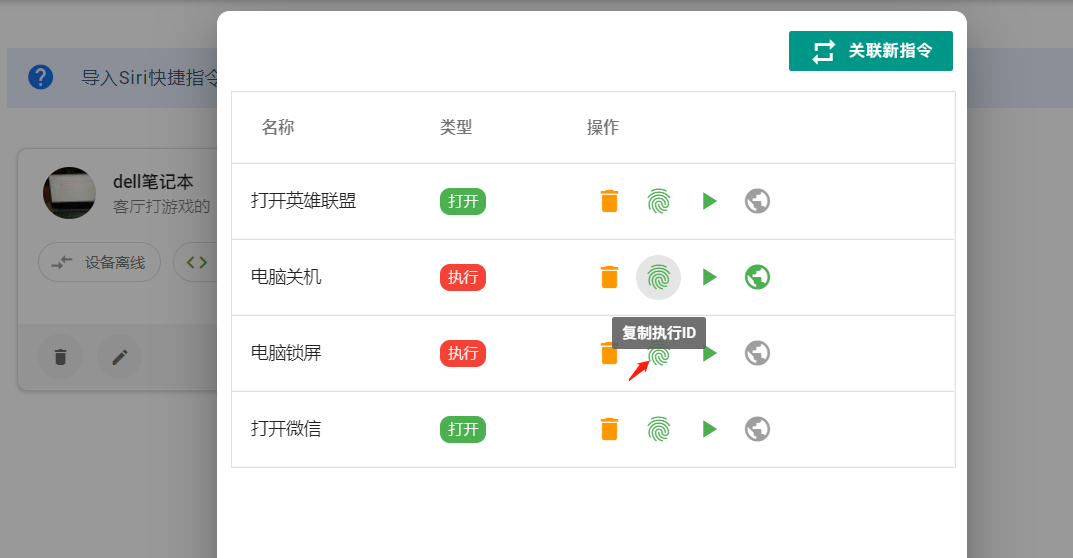Click the dell笔记本 device avatar
The height and width of the screenshot is (558, 1073).
[x=69, y=193]
